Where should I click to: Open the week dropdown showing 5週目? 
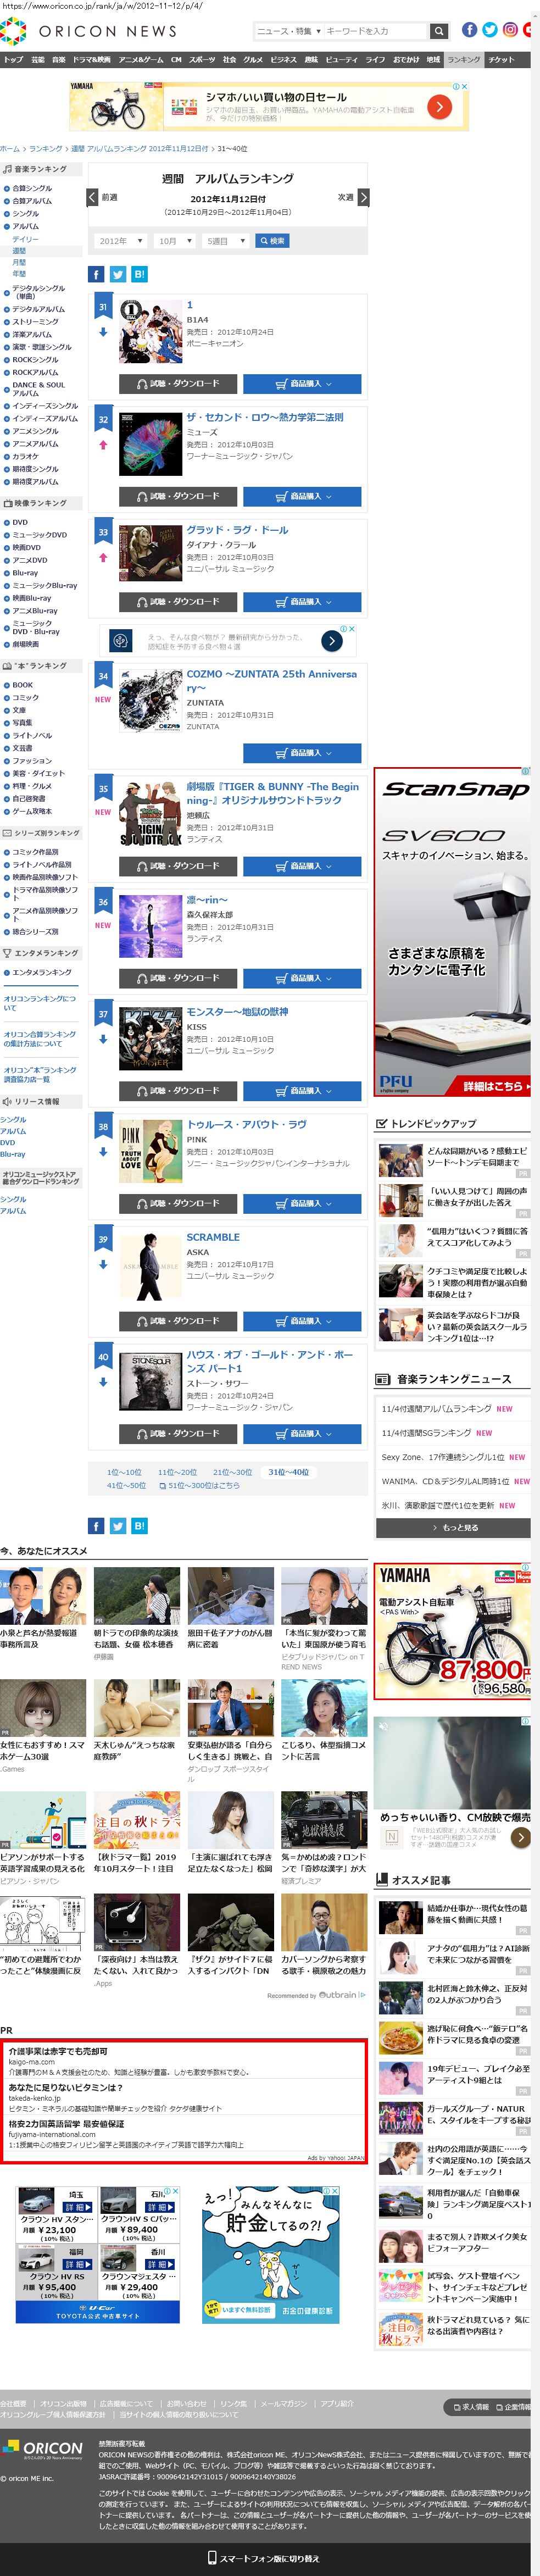point(226,241)
